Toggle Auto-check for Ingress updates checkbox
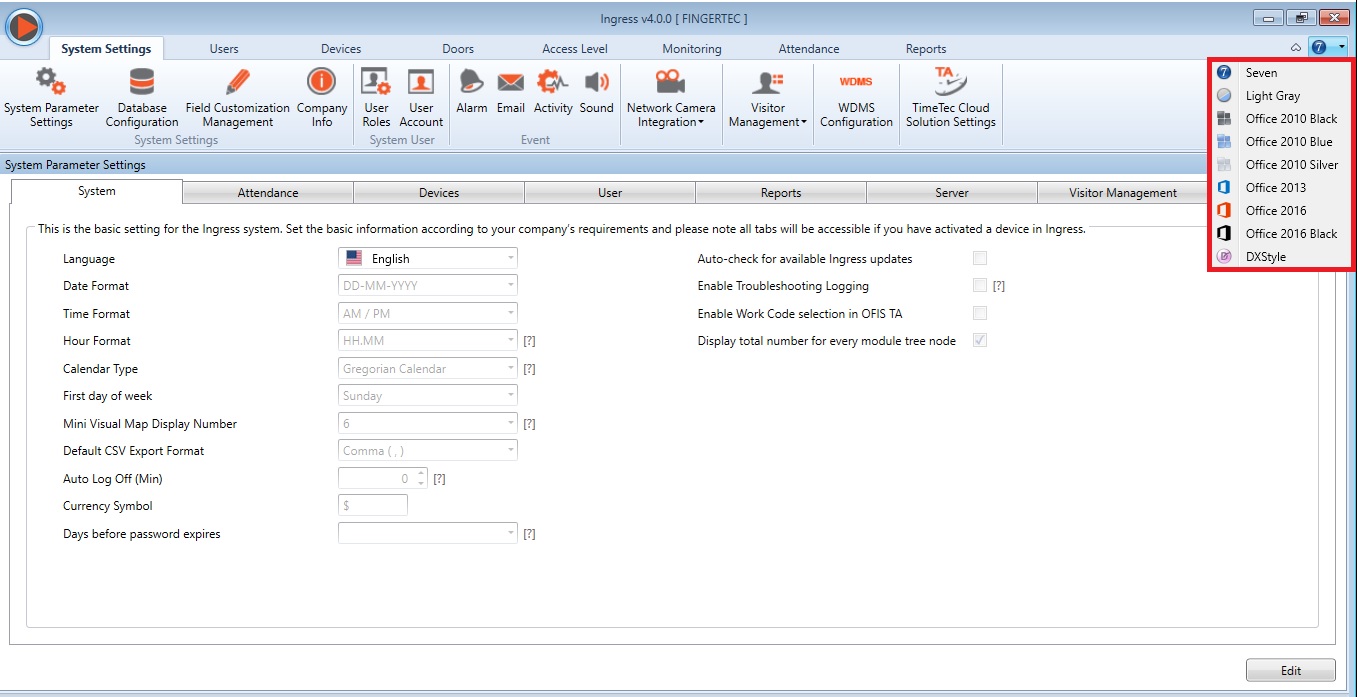Screen dimensions: 1358x697 click(980, 258)
